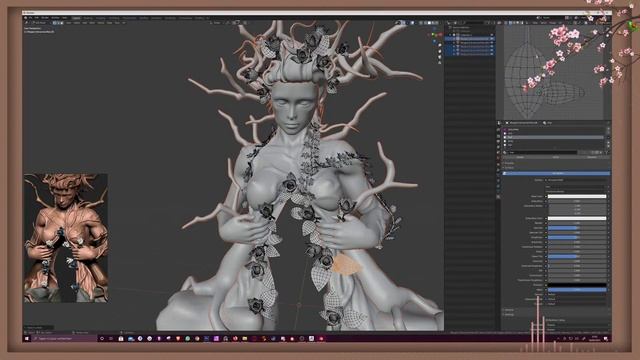Open the File menu
The image size is (640, 360).
[x=31, y=18]
